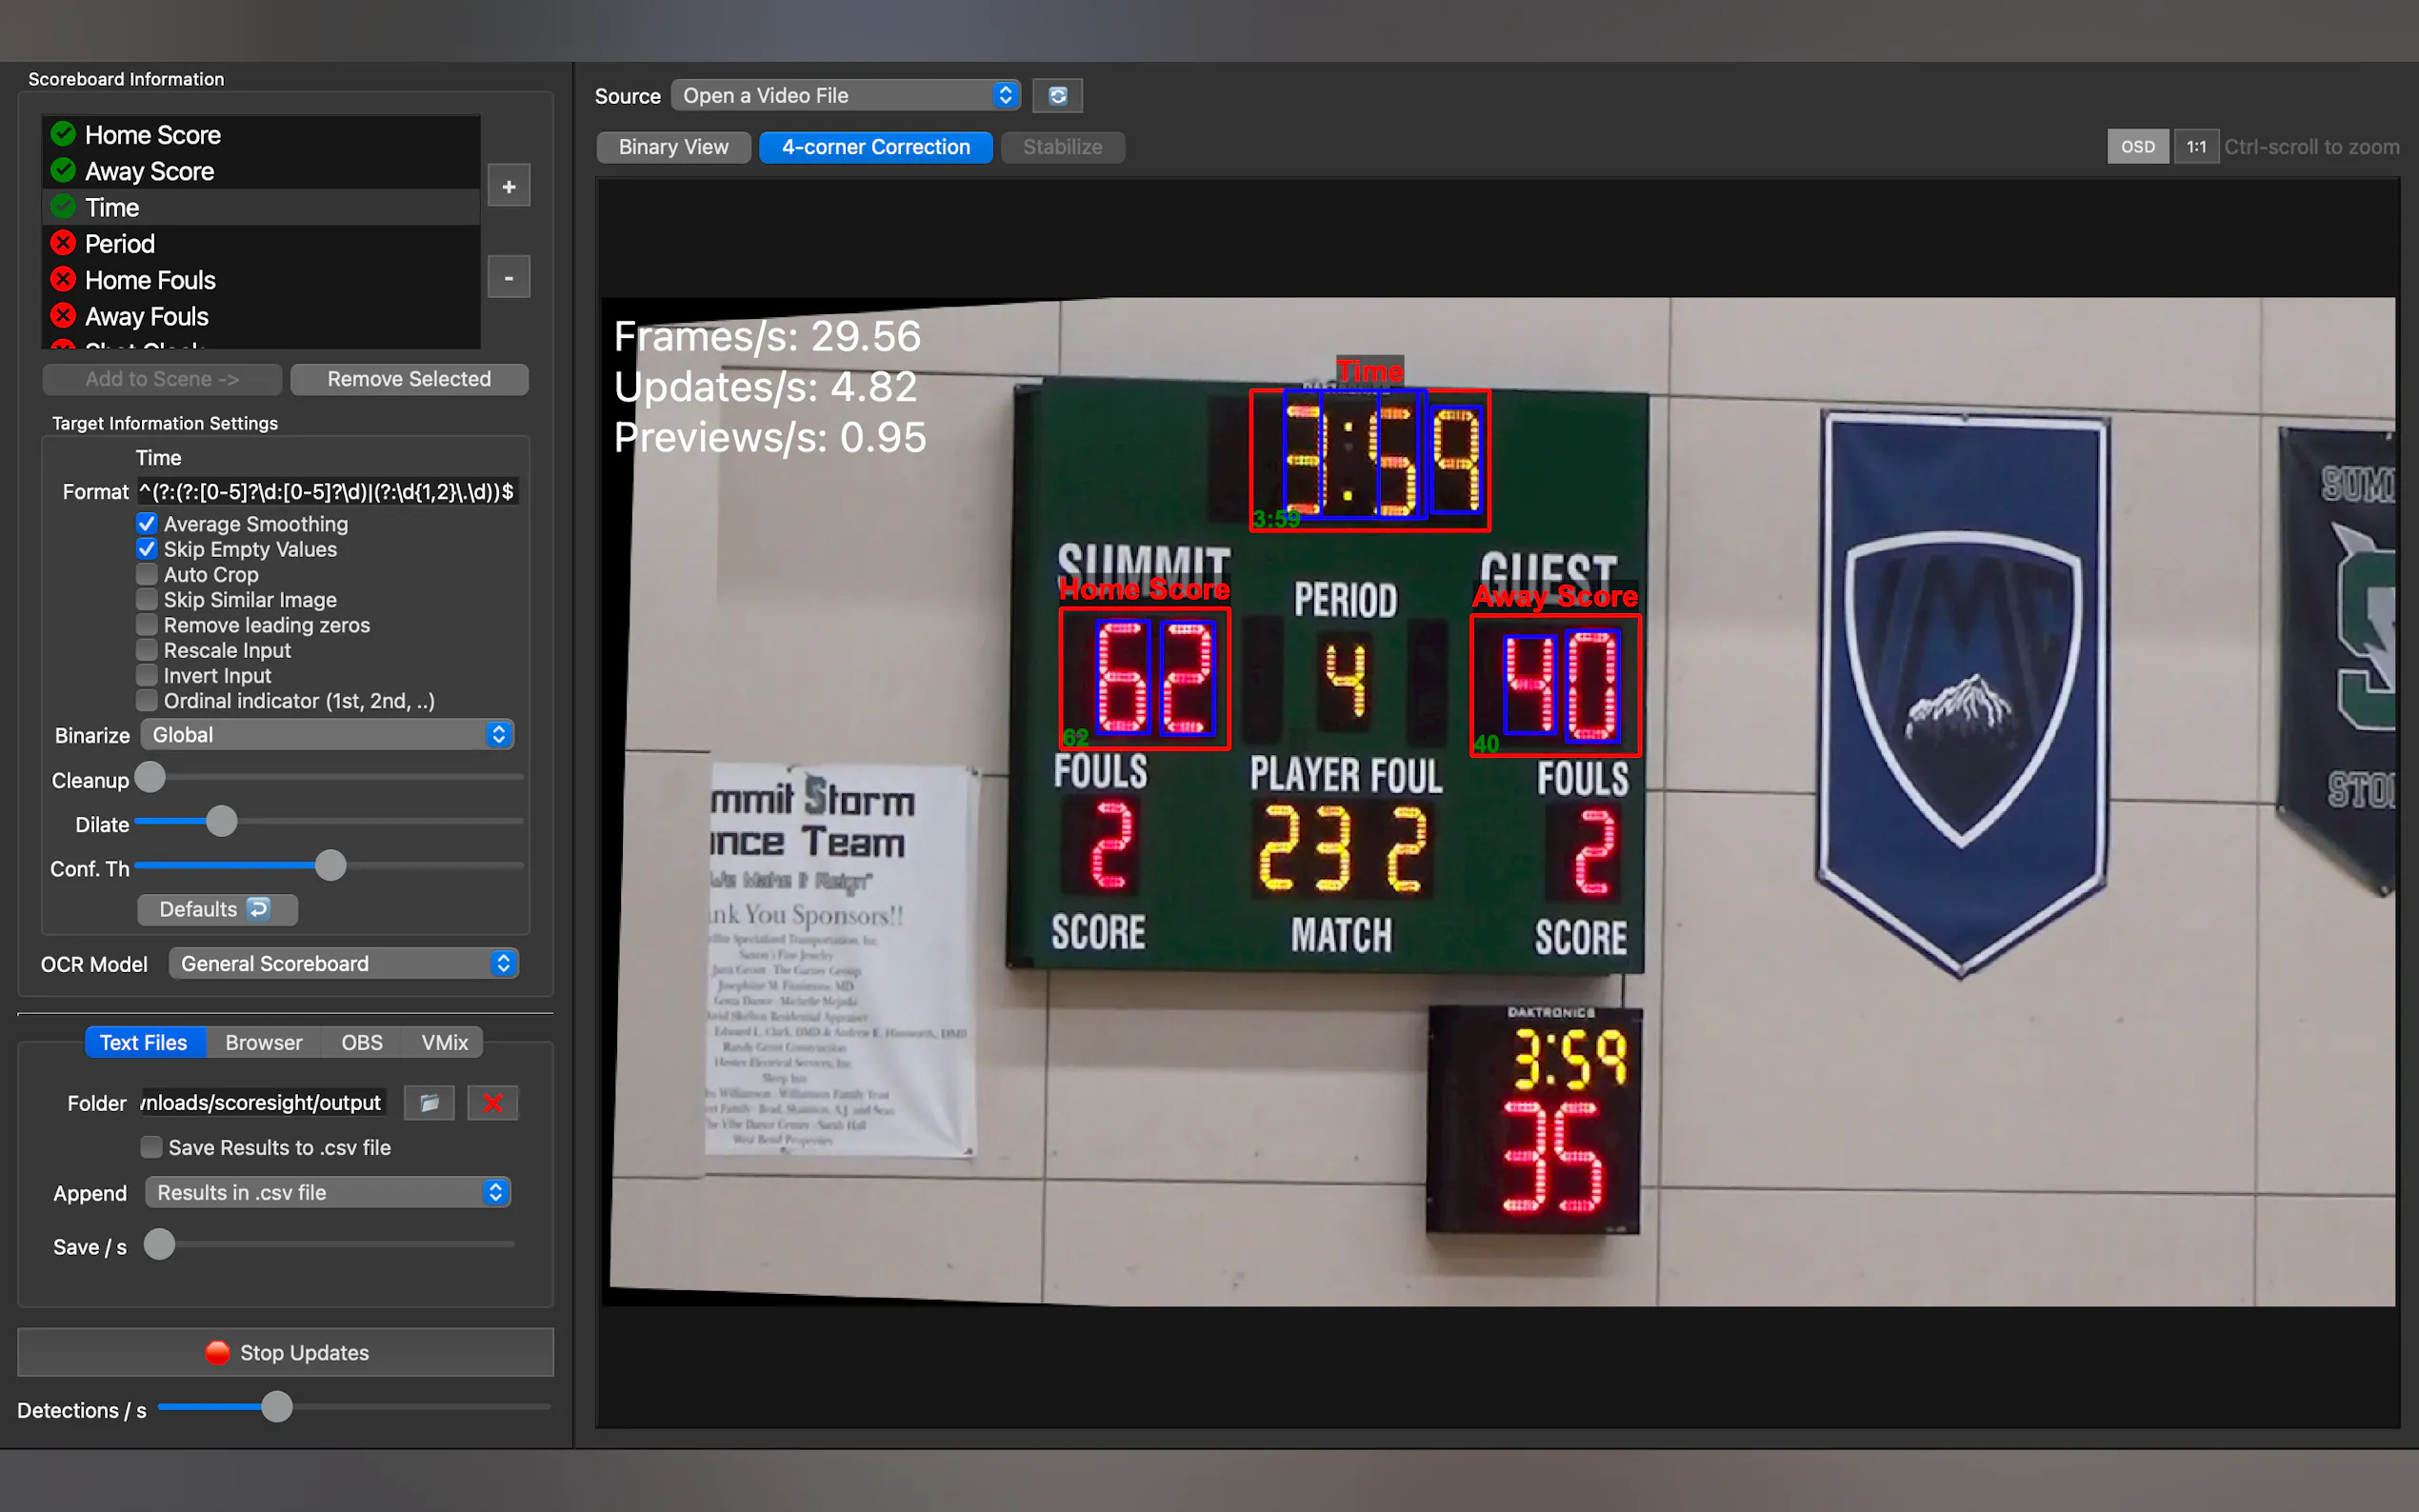Click the Dilate slider handle
This screenshot has height=1512, width=2419.
pyautogui.click(x=222, y=822)
